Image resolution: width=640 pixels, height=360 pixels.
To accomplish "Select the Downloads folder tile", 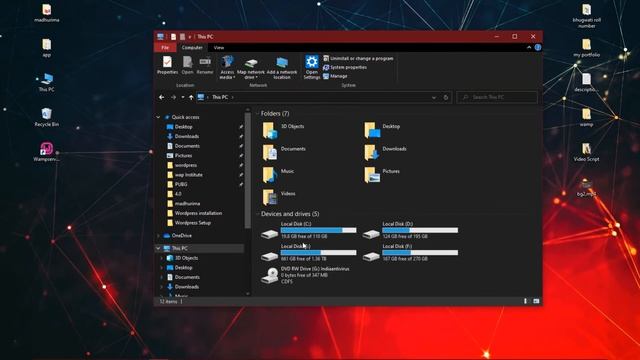I will tap(385, 153).
